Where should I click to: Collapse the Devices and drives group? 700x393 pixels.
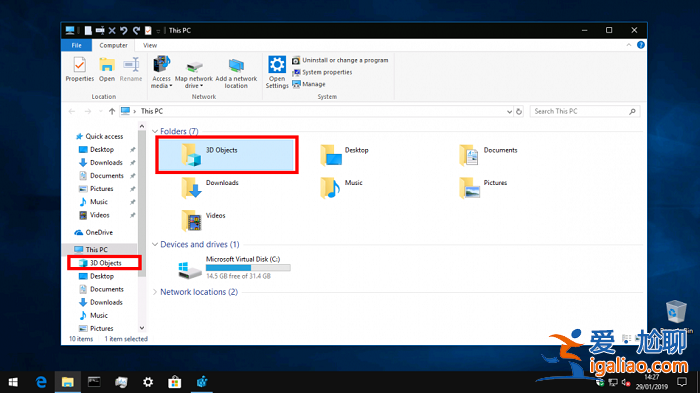click(155, 244)
